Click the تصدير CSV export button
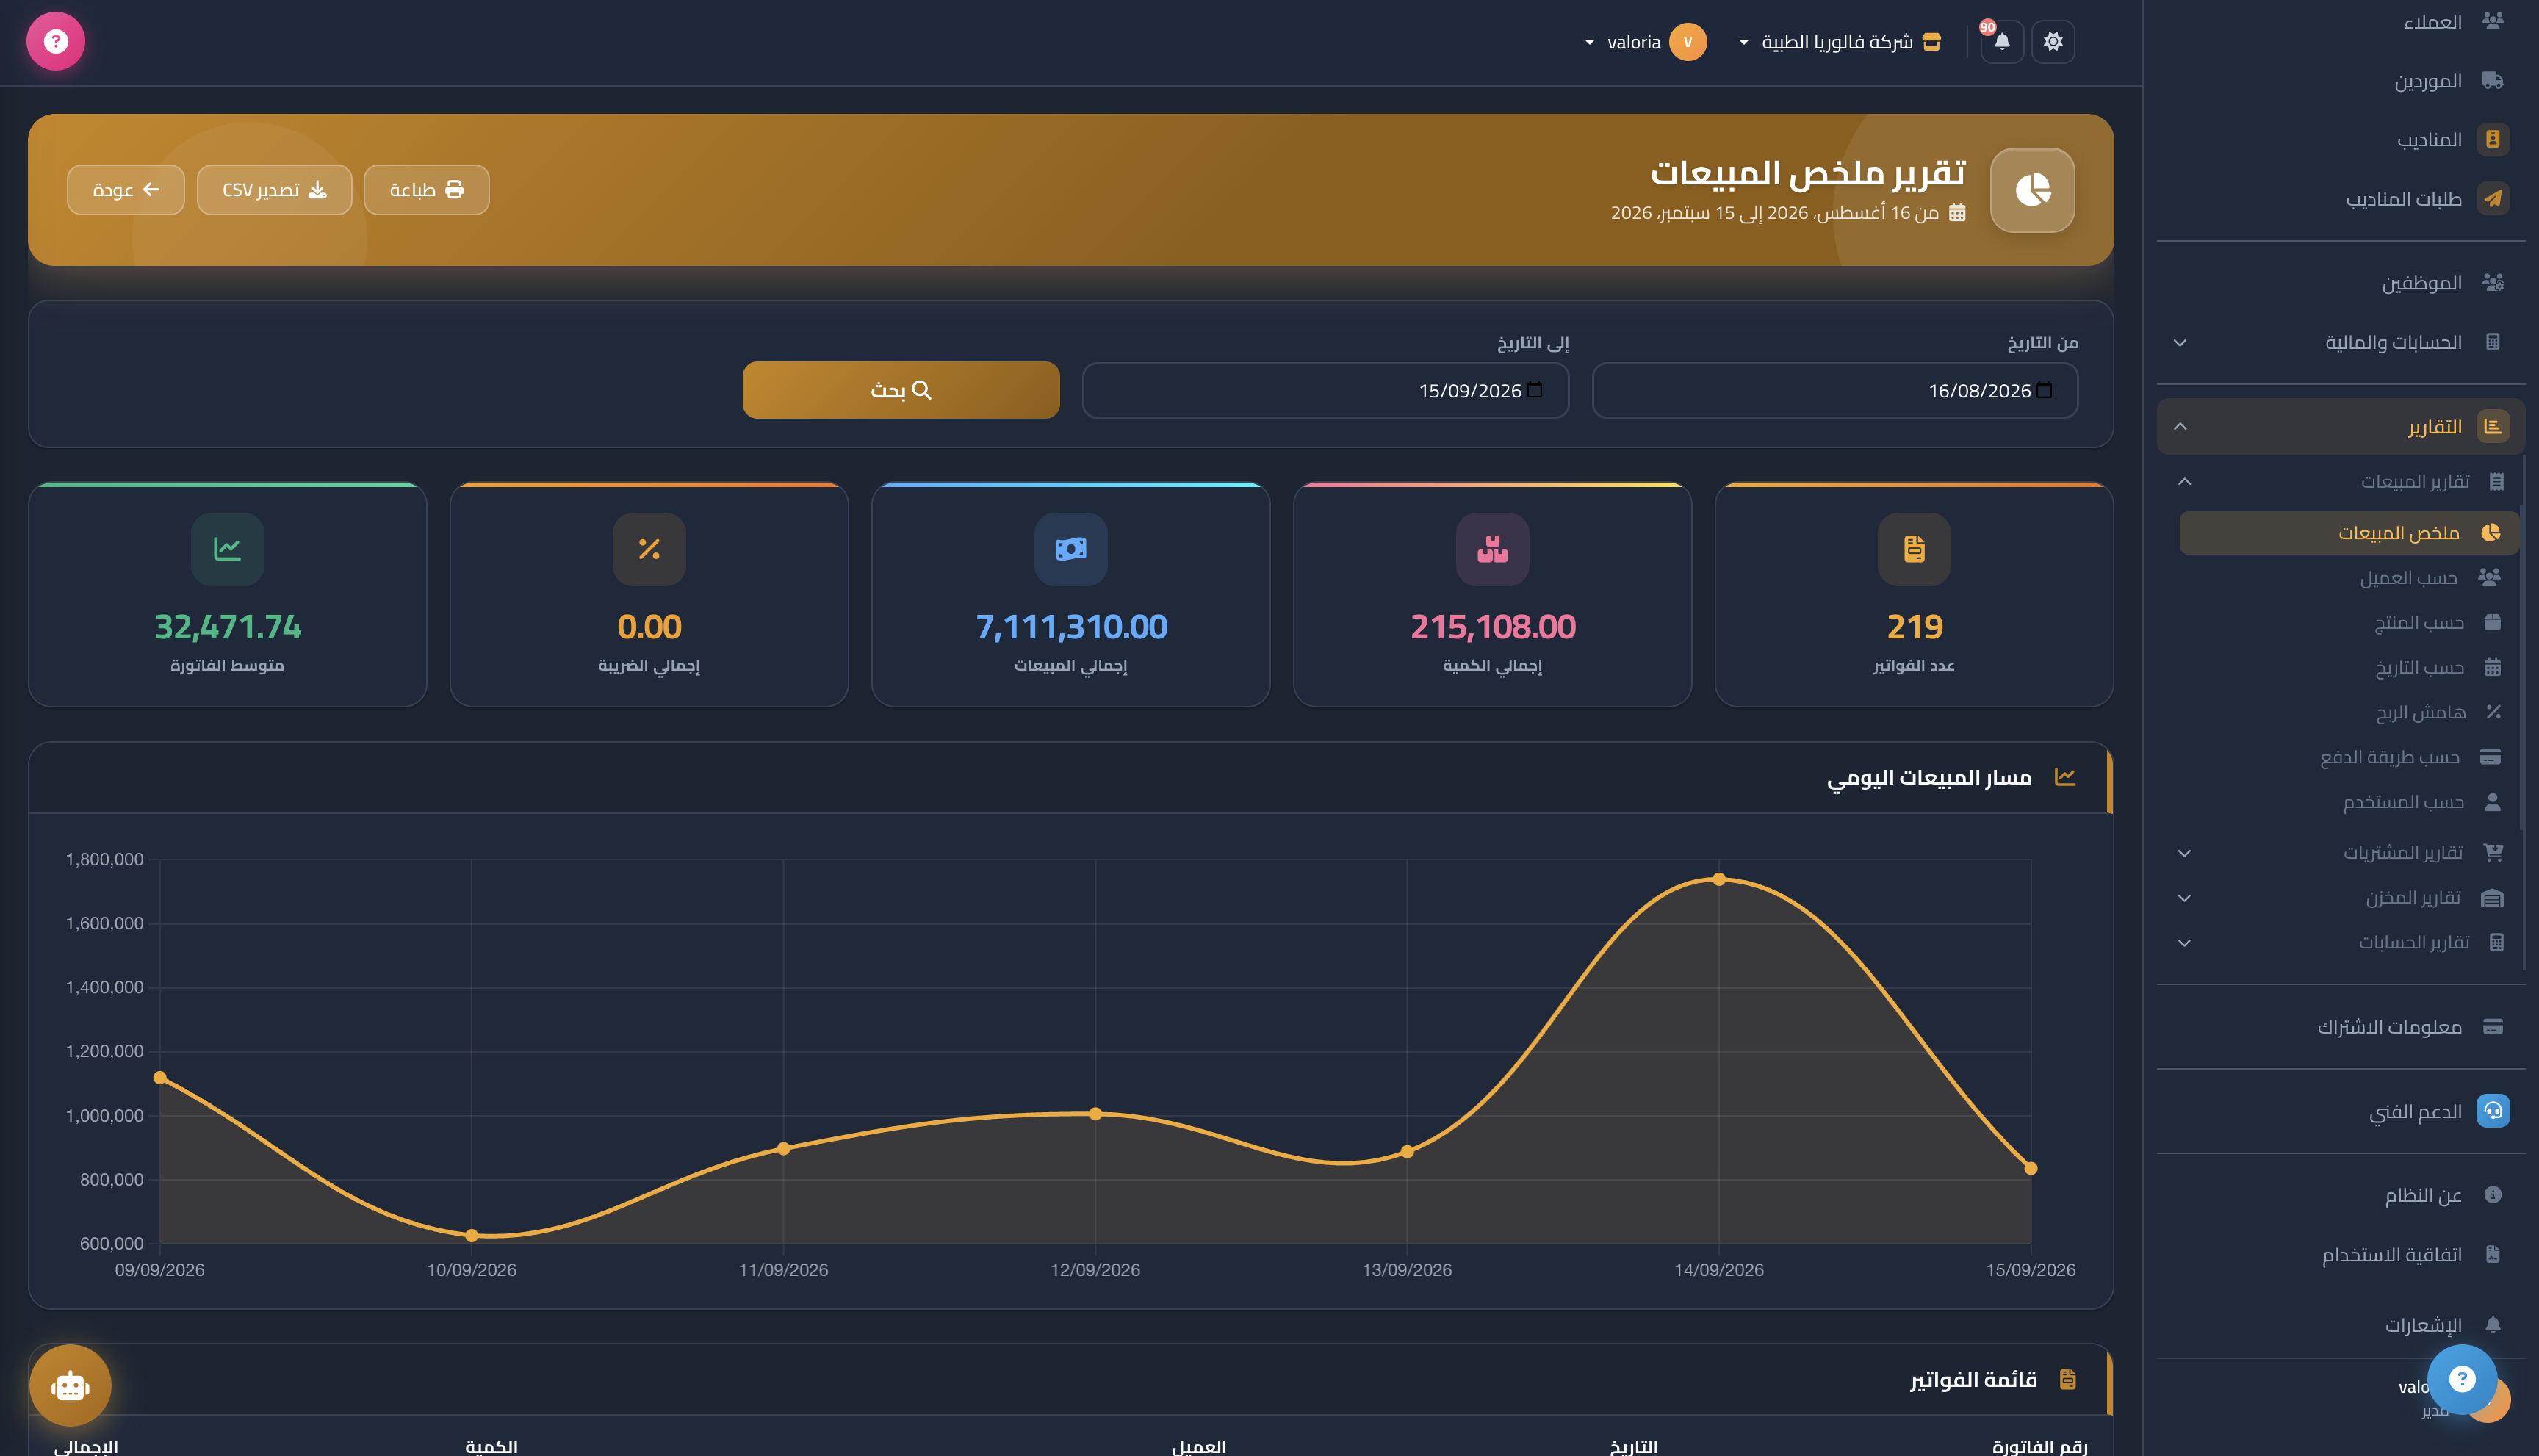Image resolution: width=2539 pixels, height=1456 pixels. coord(274,190)
